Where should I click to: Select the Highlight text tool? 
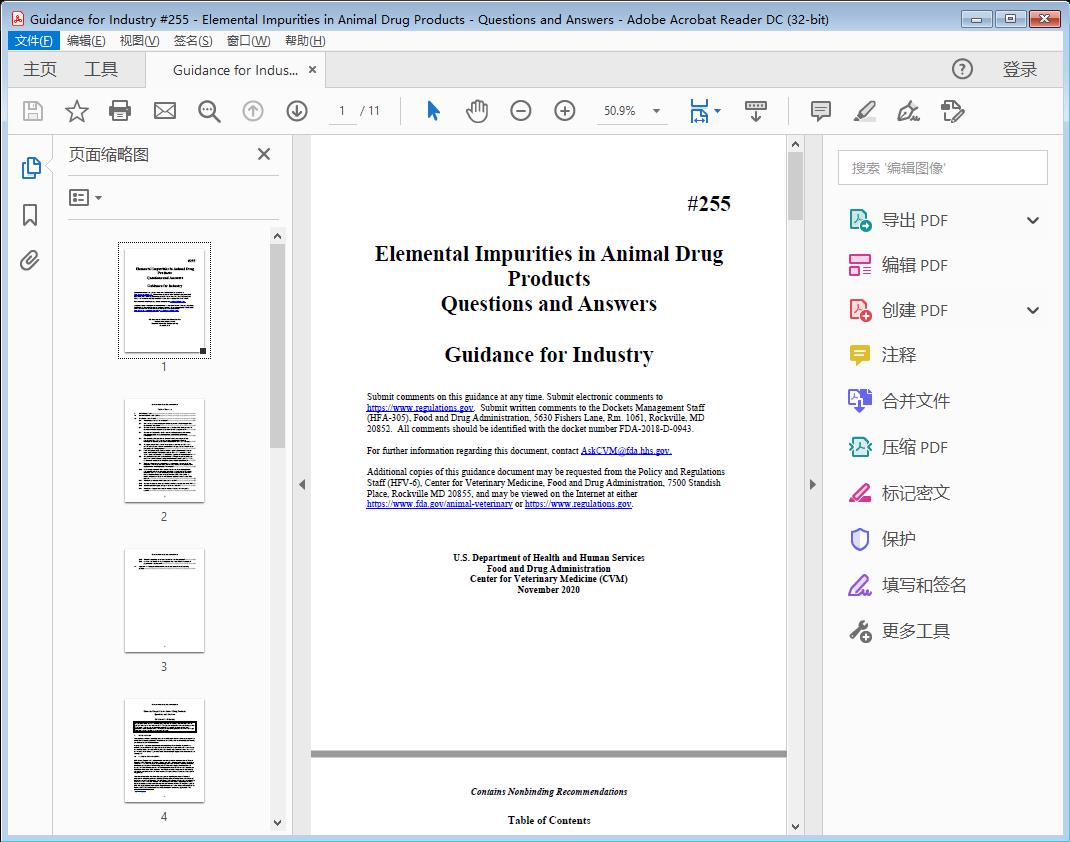[864, 111]
